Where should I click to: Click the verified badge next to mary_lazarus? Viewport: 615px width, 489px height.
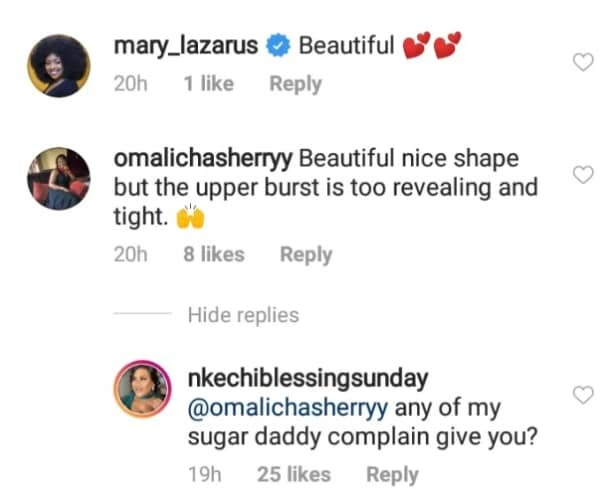pyautogui.click(x=280, y=46)
